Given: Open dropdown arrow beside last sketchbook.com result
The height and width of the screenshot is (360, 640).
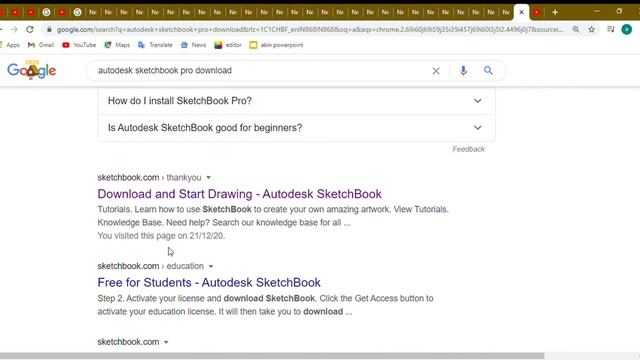Looking at the screenshot, I should pos(166,342).
